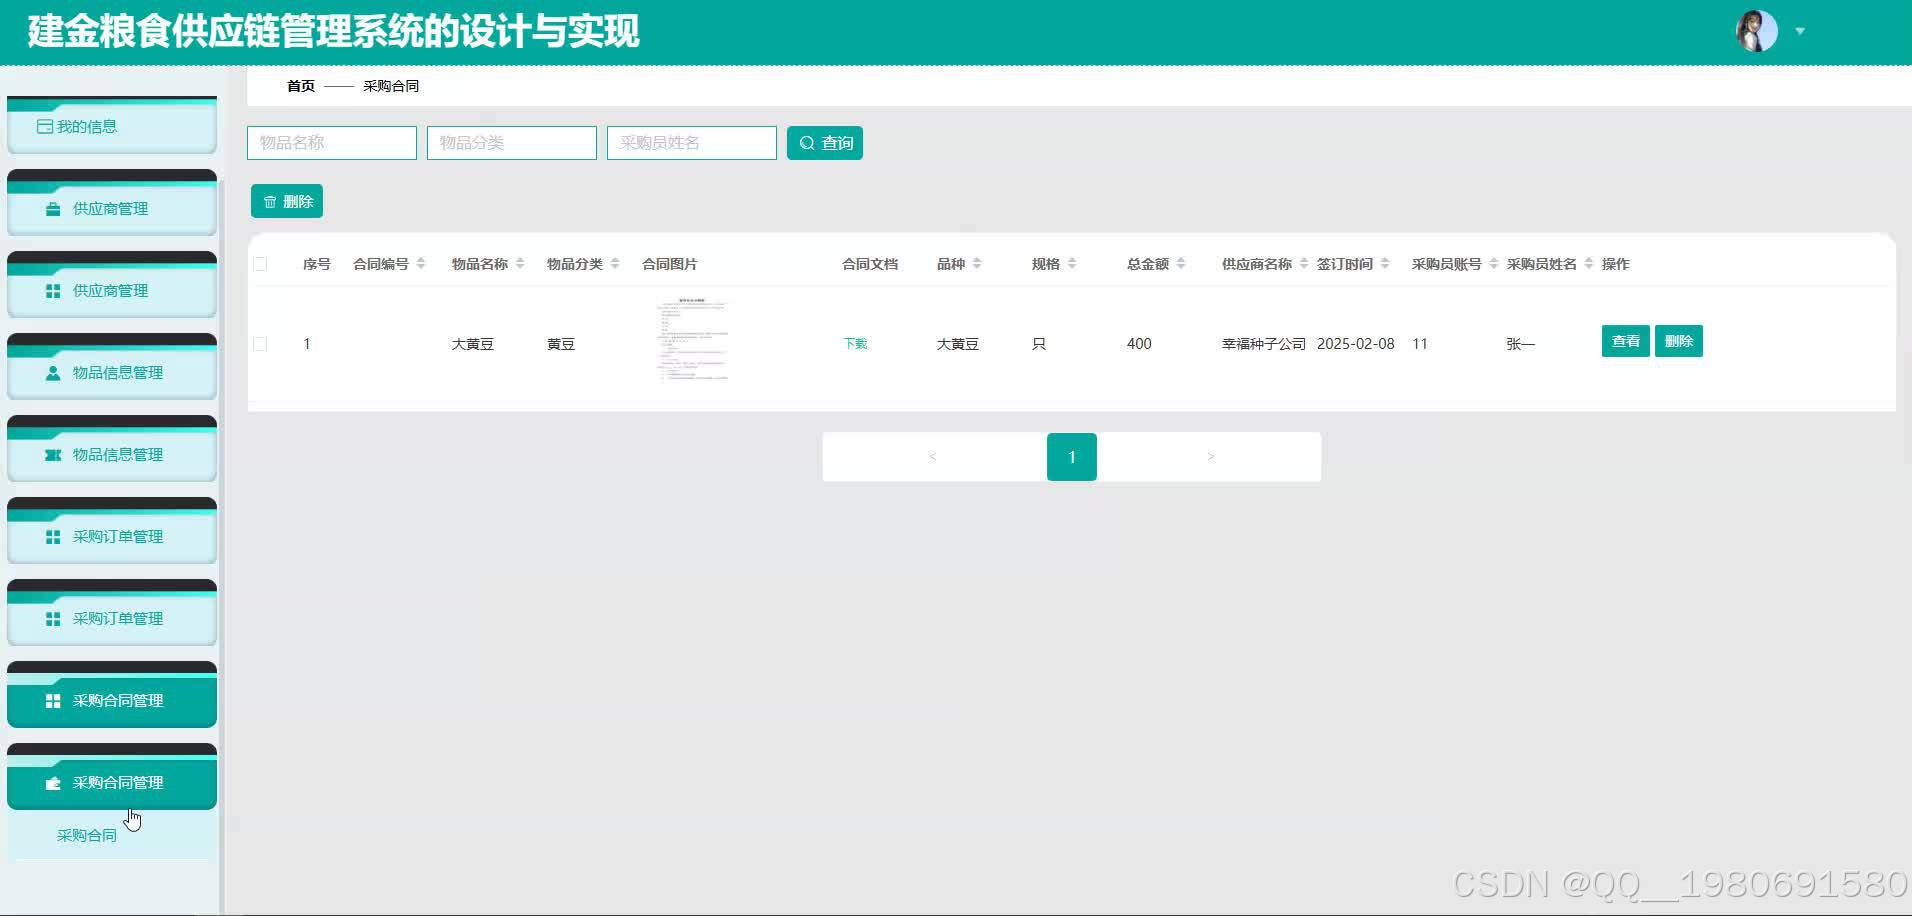1912x916 pixels.
Task: Sort by 规格 column arrows
Action: (x=1072, y=264)
